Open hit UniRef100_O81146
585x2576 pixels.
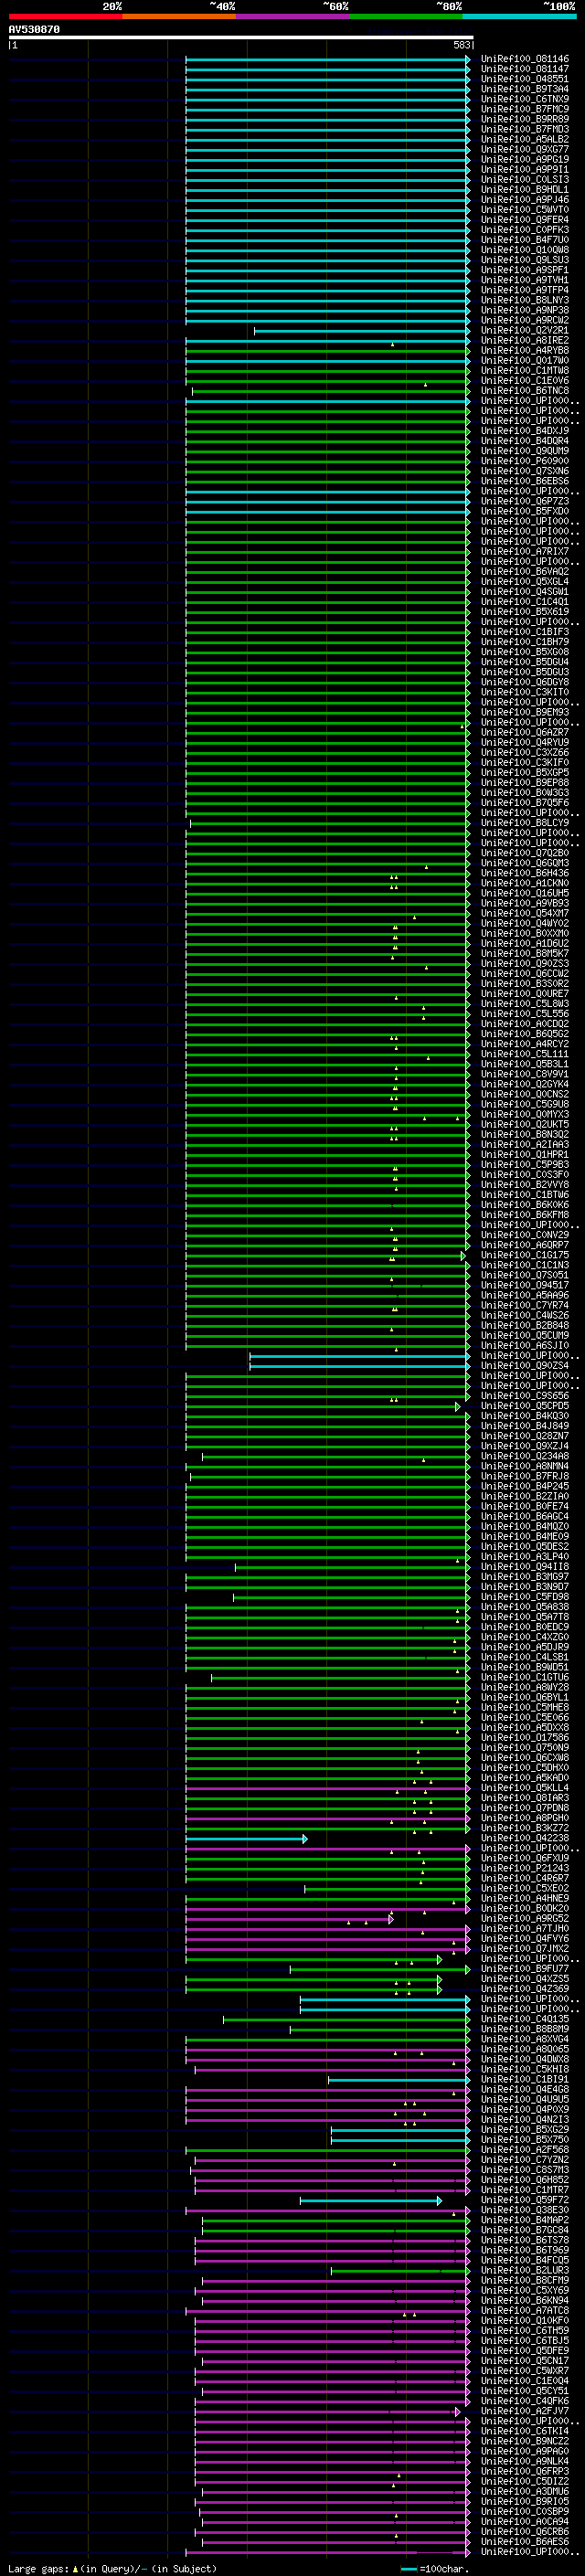525,59
